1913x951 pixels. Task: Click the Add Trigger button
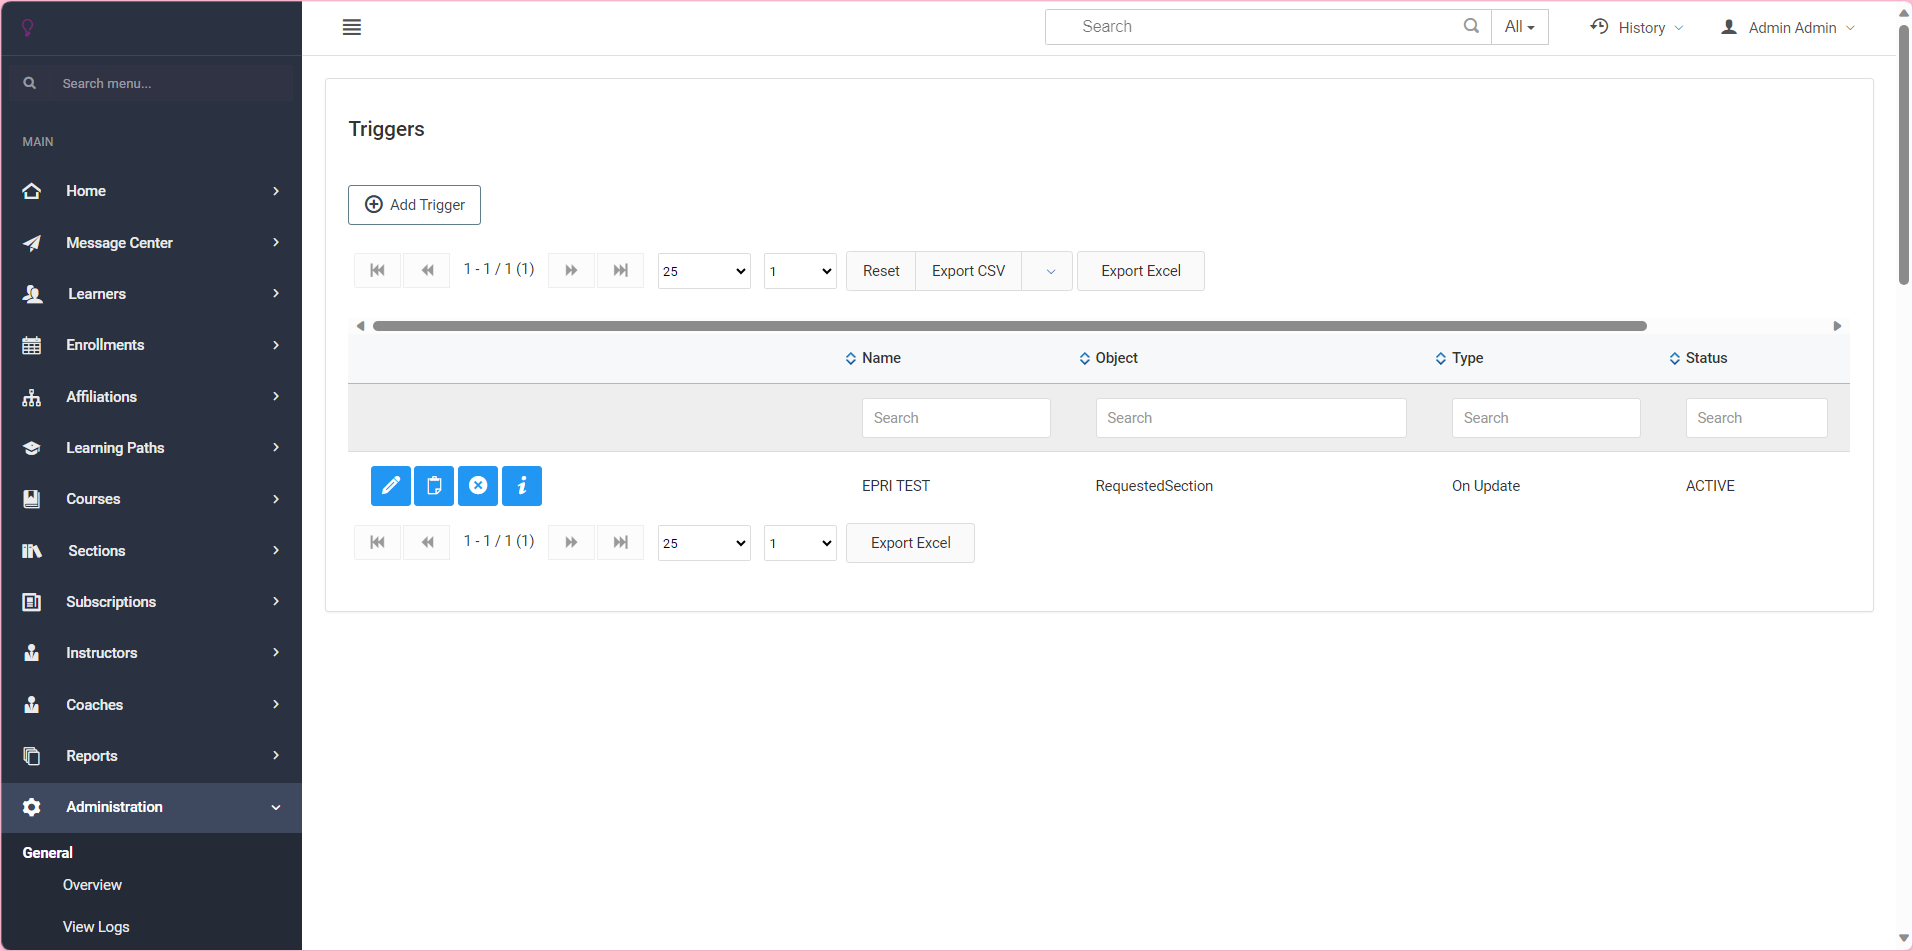pos(414,205)
